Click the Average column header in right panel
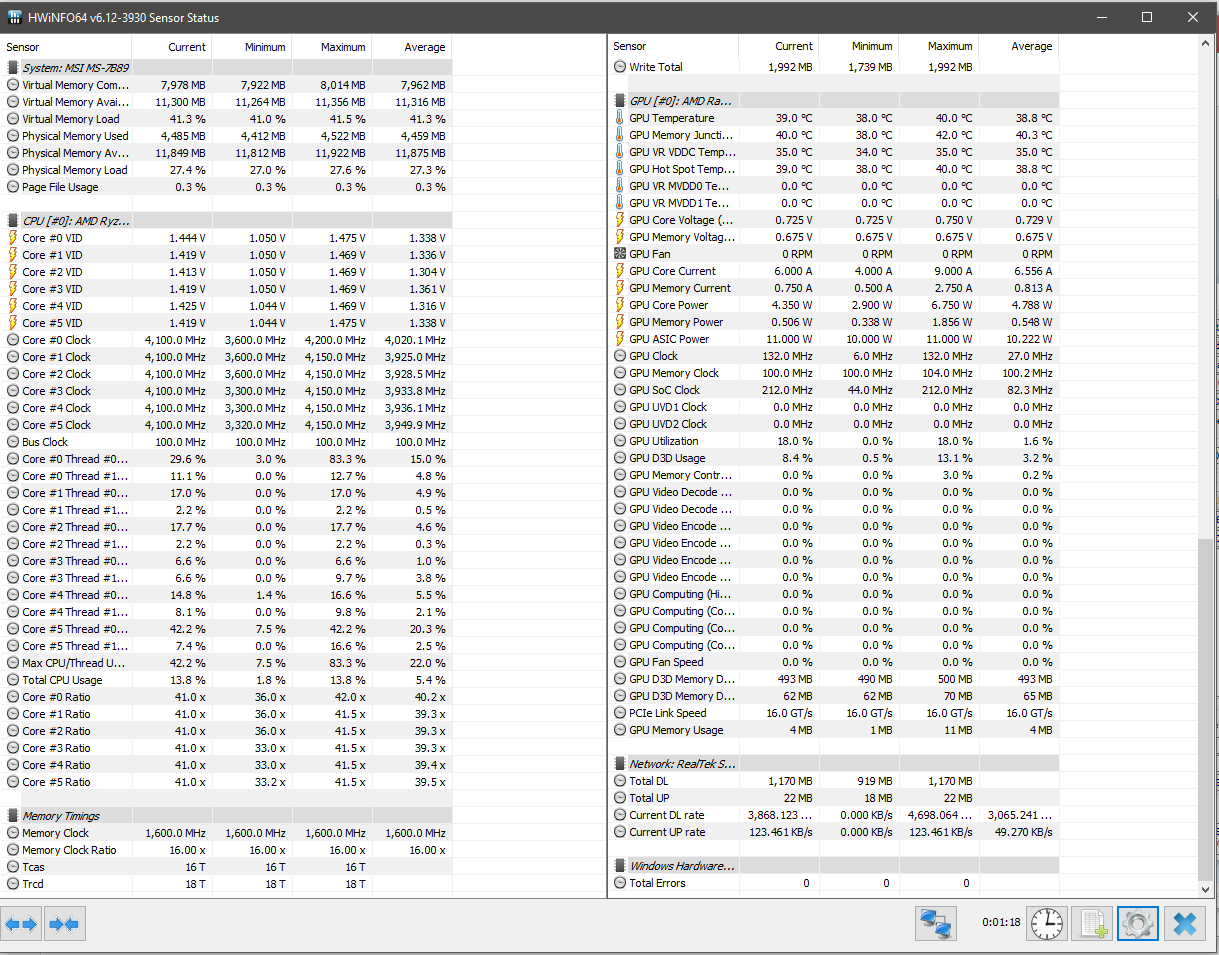The image size is (1219, 955). (1030, 46)
